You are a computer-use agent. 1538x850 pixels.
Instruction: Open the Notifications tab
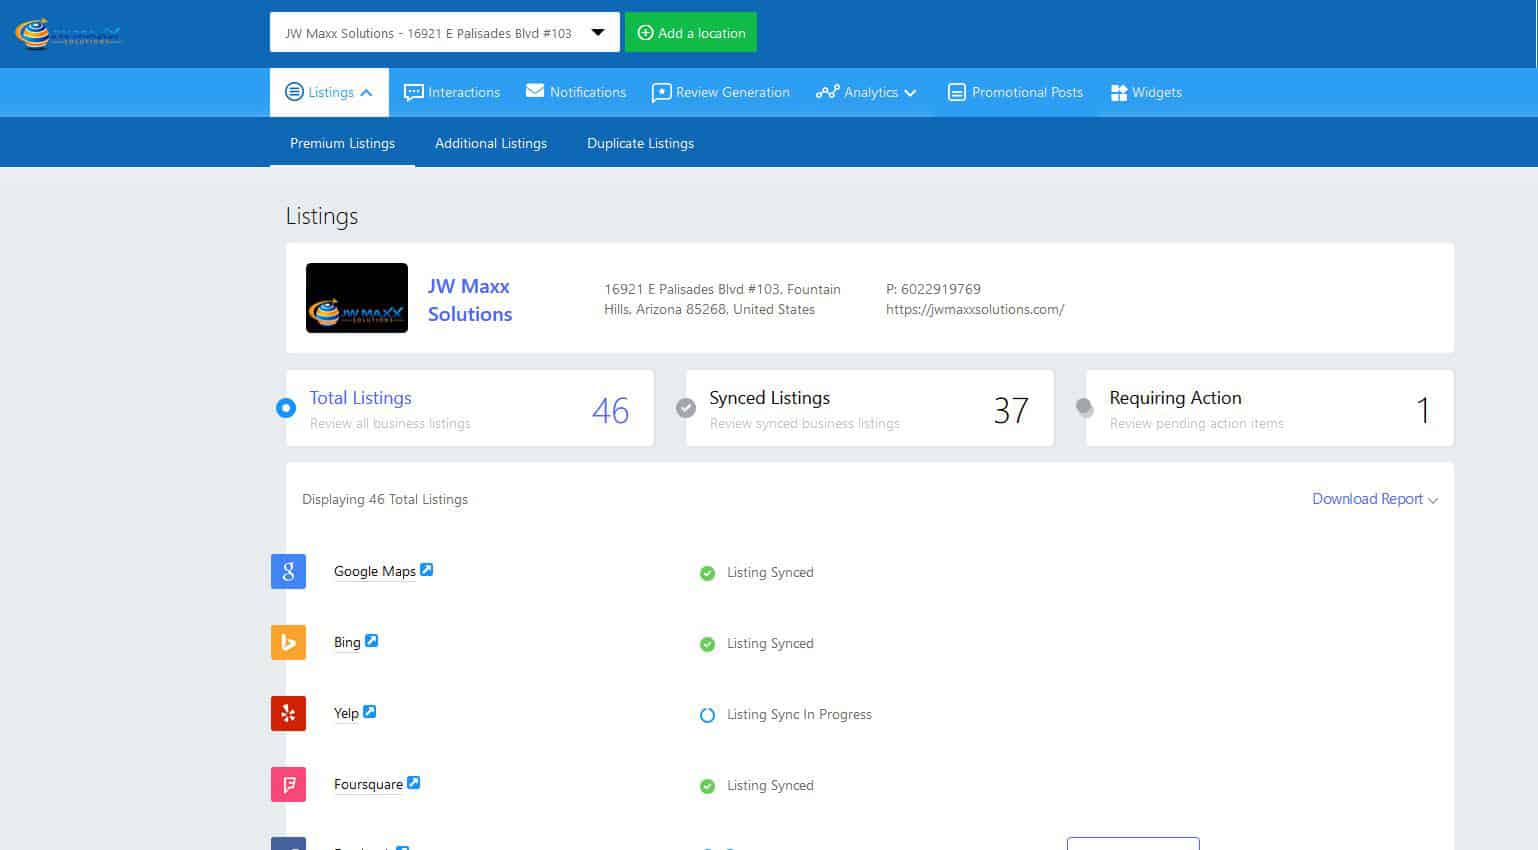coord(576,92)
